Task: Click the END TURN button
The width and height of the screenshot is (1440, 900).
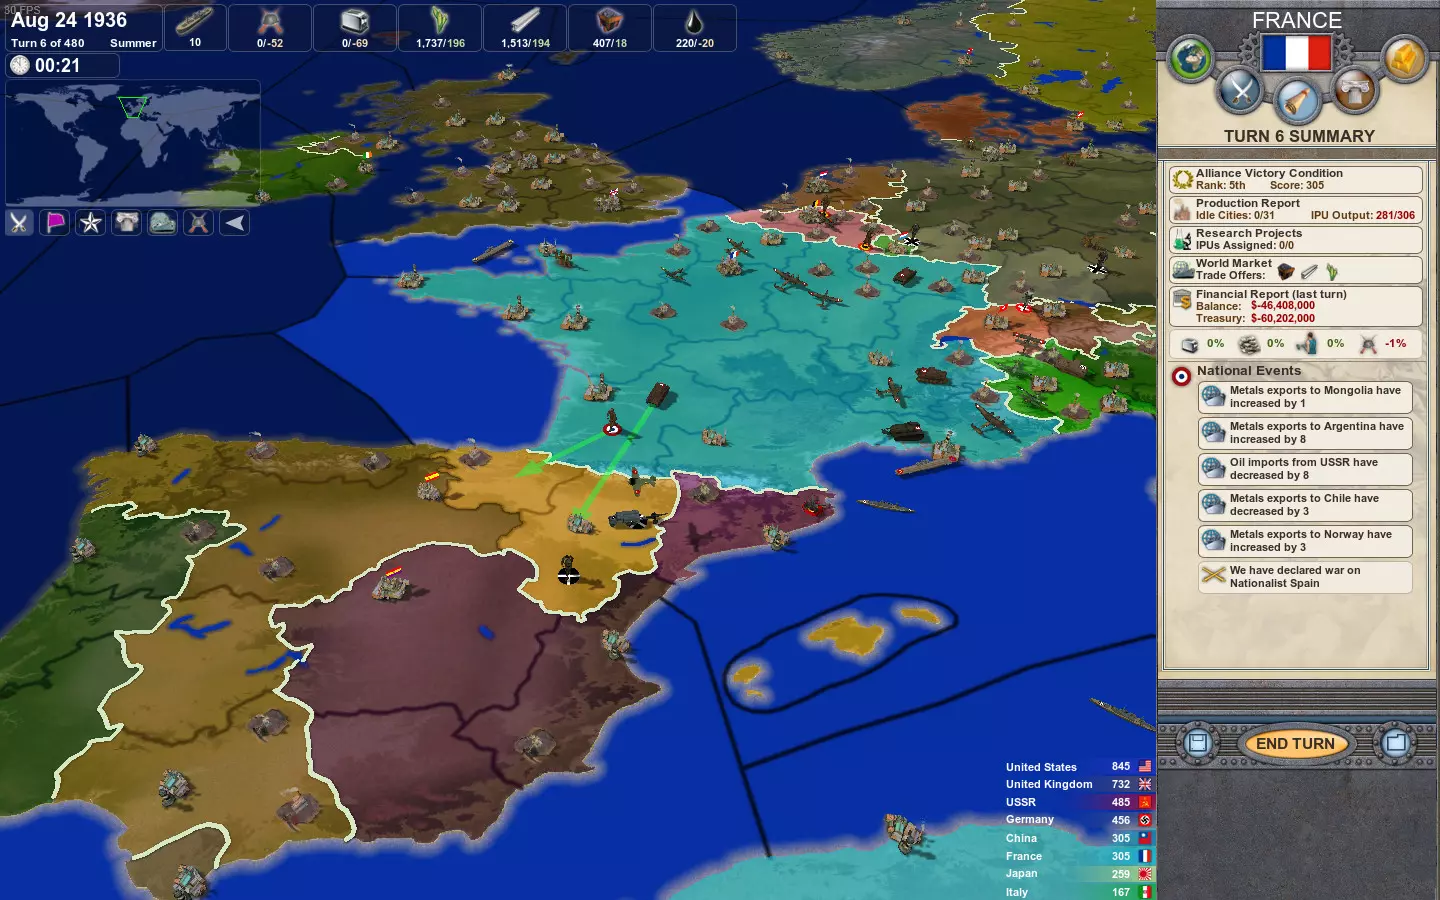Action: pos(1295,743)
